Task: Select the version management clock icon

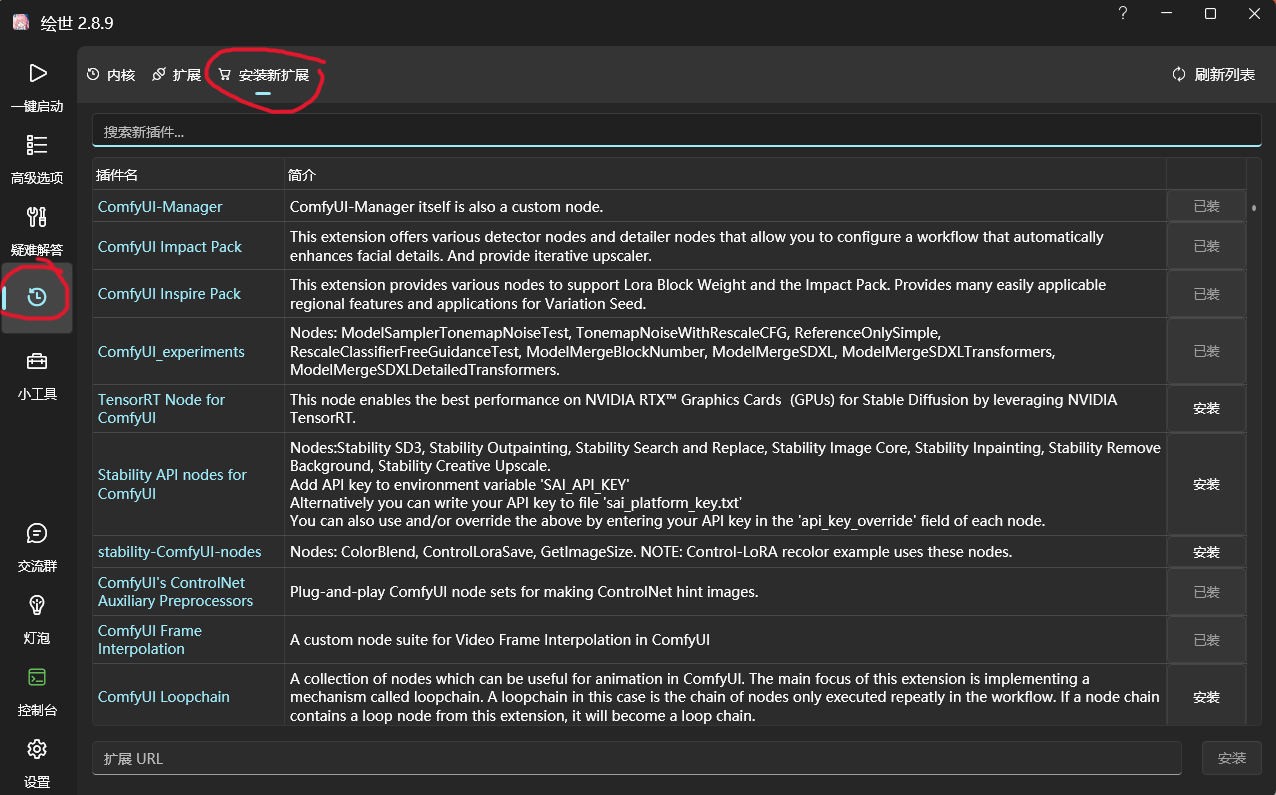Action: (x=37, y=297)
